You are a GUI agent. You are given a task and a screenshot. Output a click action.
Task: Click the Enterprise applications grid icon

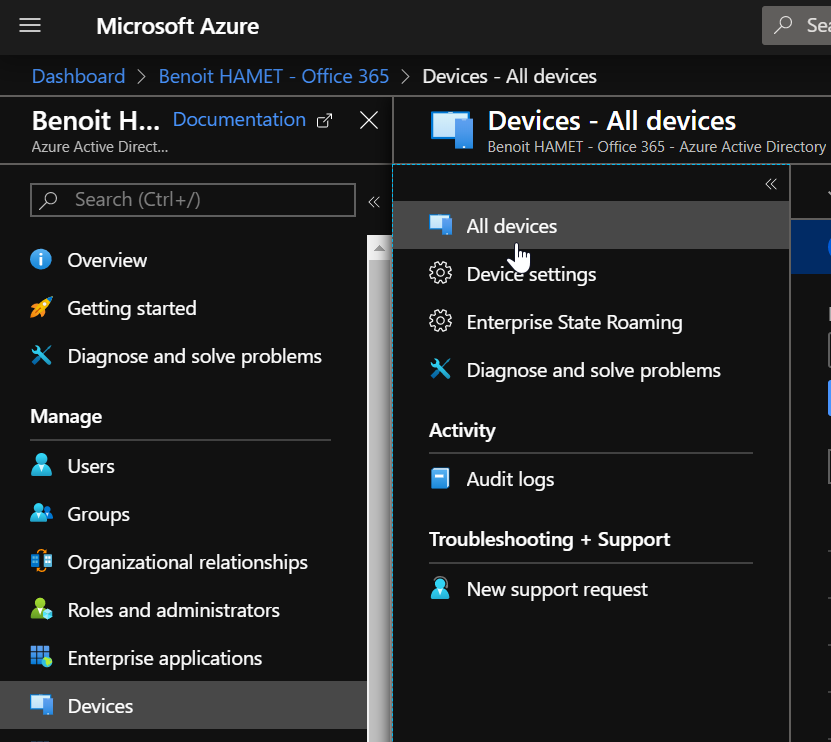click(x=41, y=658)
